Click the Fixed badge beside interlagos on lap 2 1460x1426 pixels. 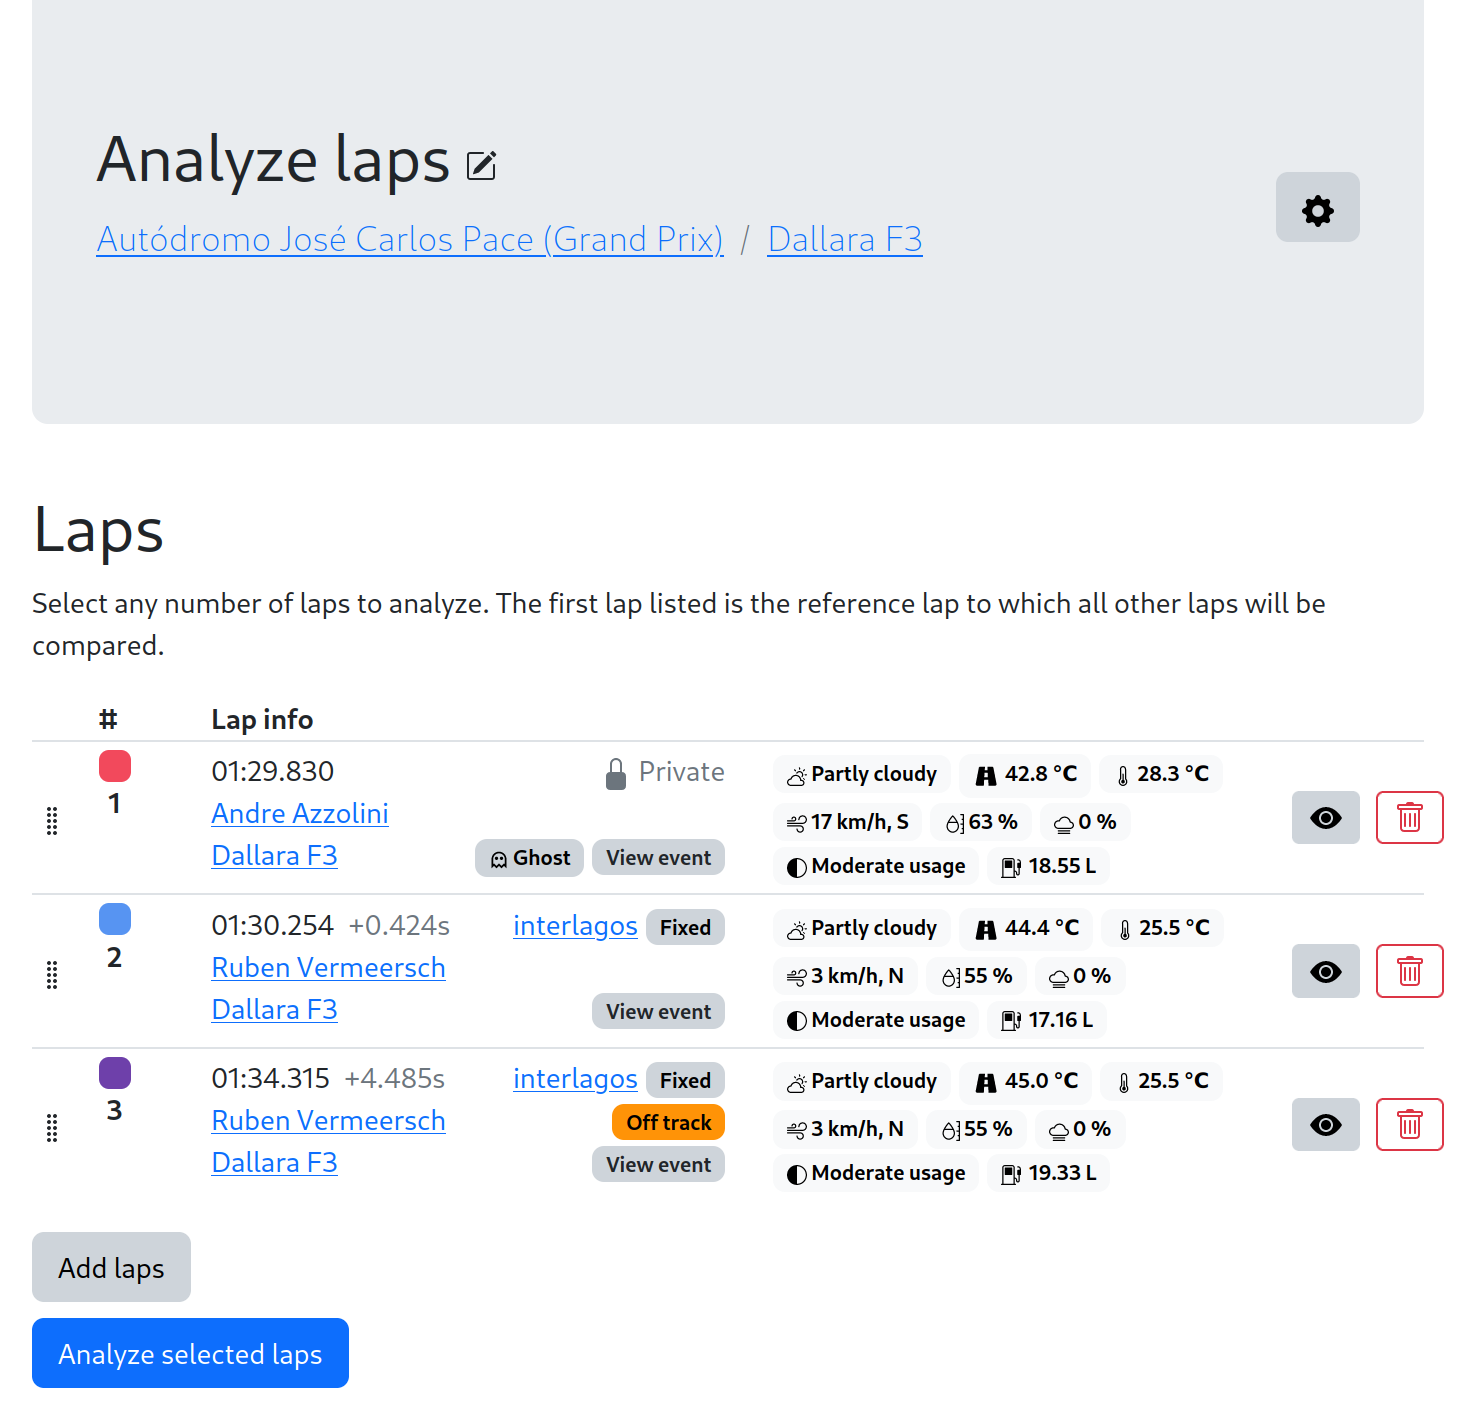(684, 927)
